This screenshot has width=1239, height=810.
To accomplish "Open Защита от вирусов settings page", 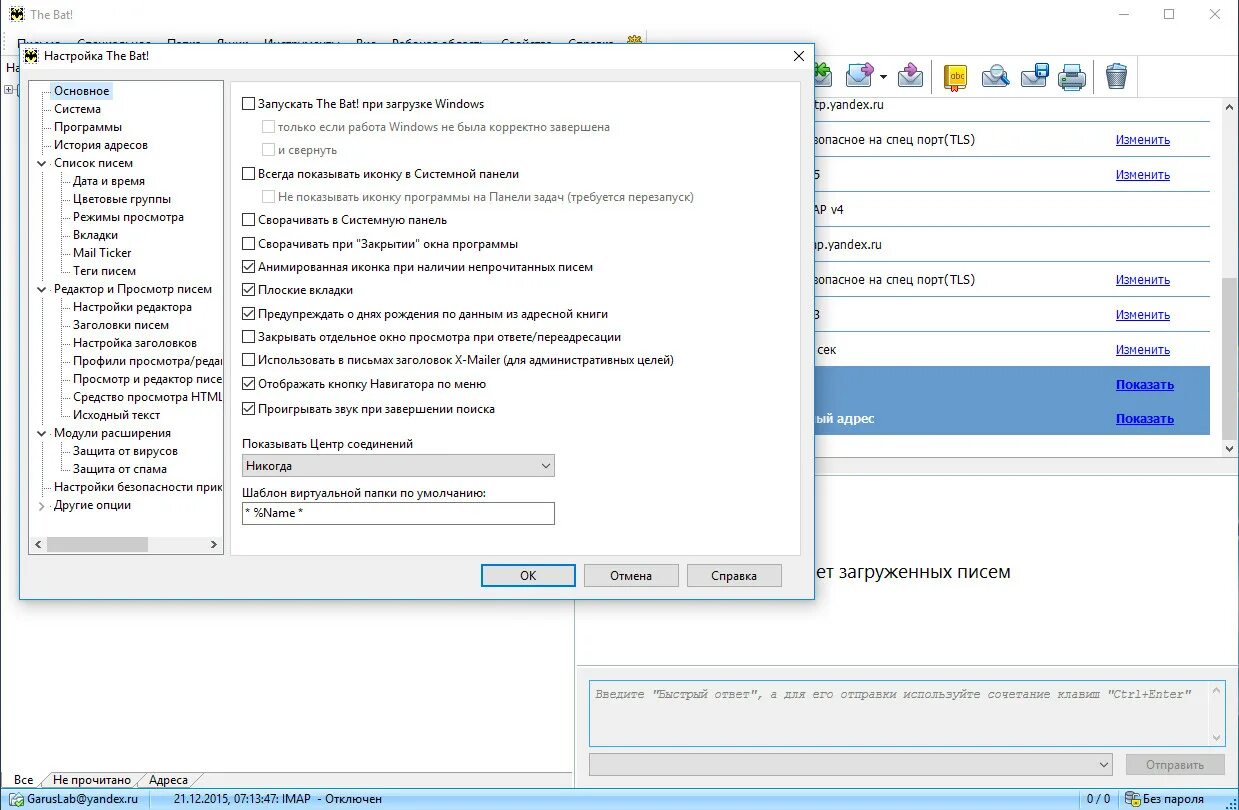I will [x=125, y=451].
